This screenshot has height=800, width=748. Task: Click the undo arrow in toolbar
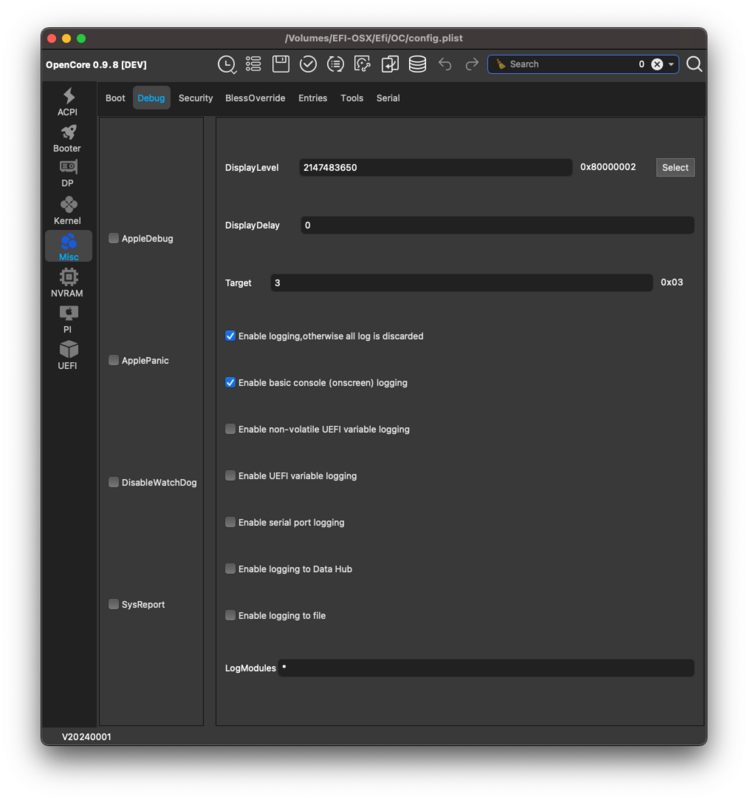click(x=445, y=64)
